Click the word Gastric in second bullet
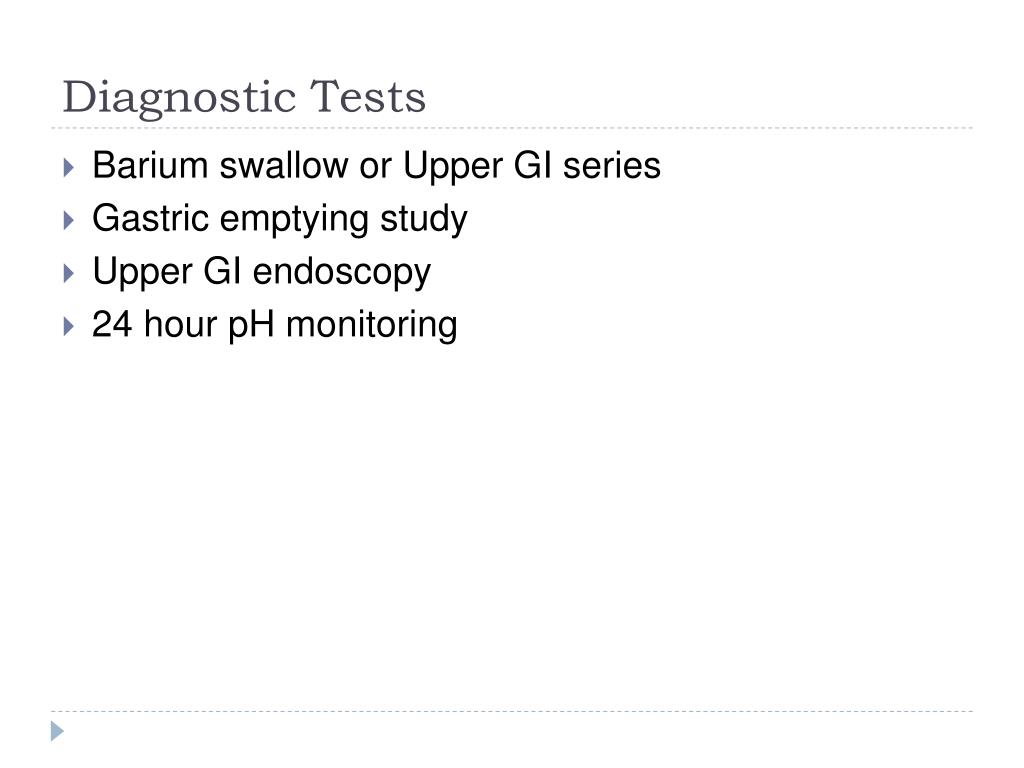The width and height of the screenshot is (1024, 768). pyautogui.click(x=150, y=218)
